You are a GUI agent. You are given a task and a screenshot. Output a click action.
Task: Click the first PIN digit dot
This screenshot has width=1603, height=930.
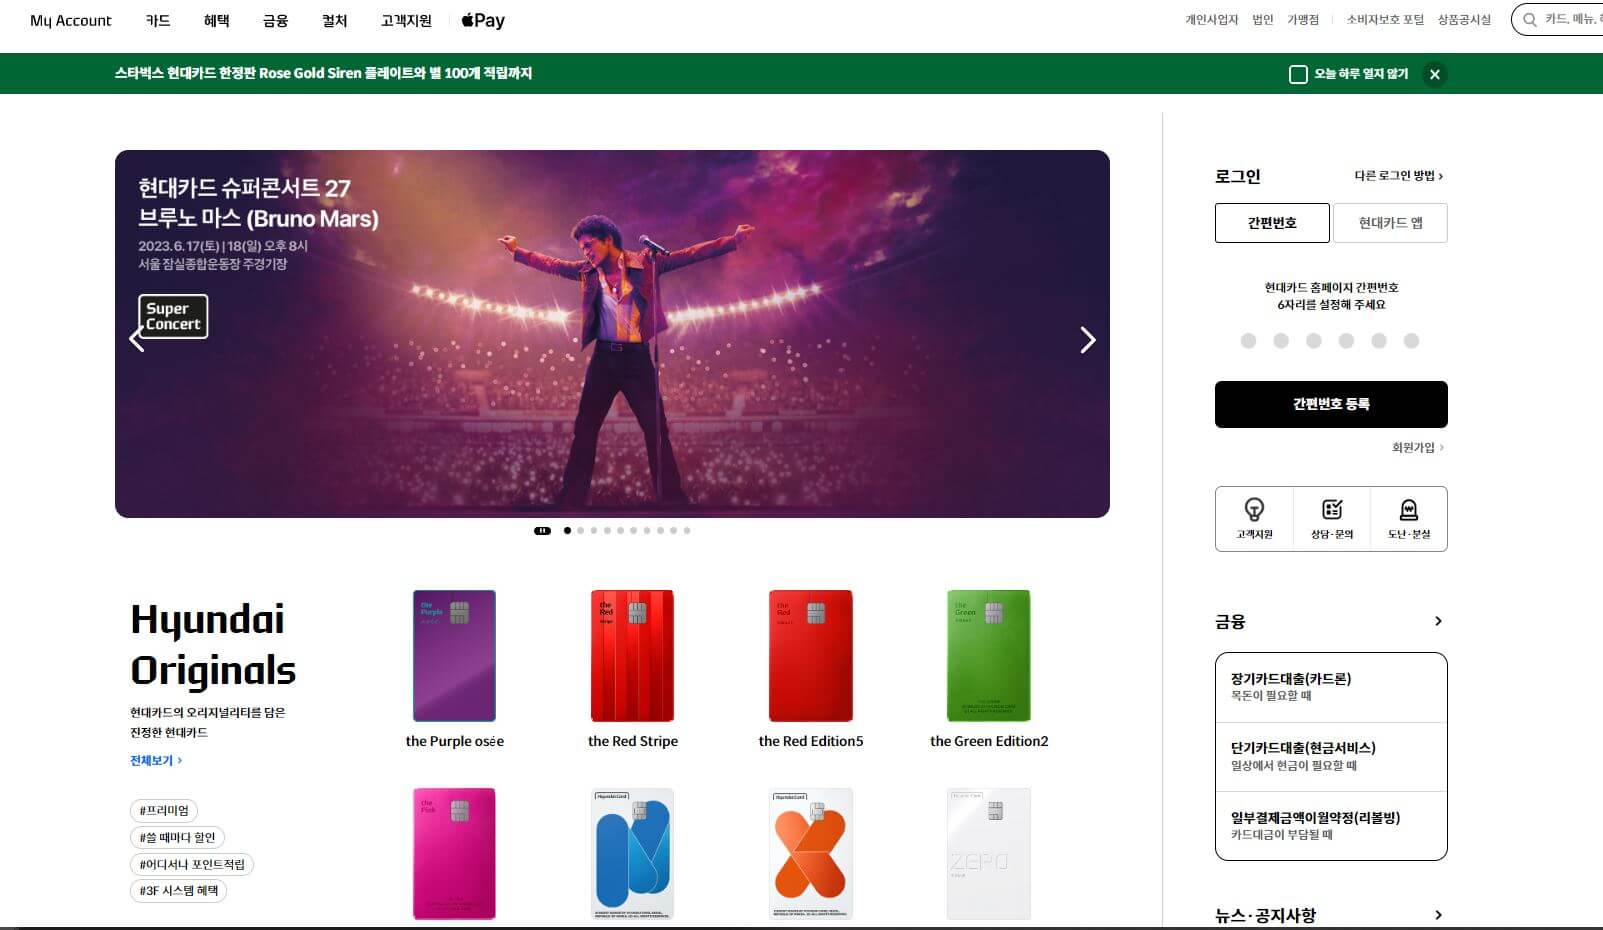[x=1248, y=341]
